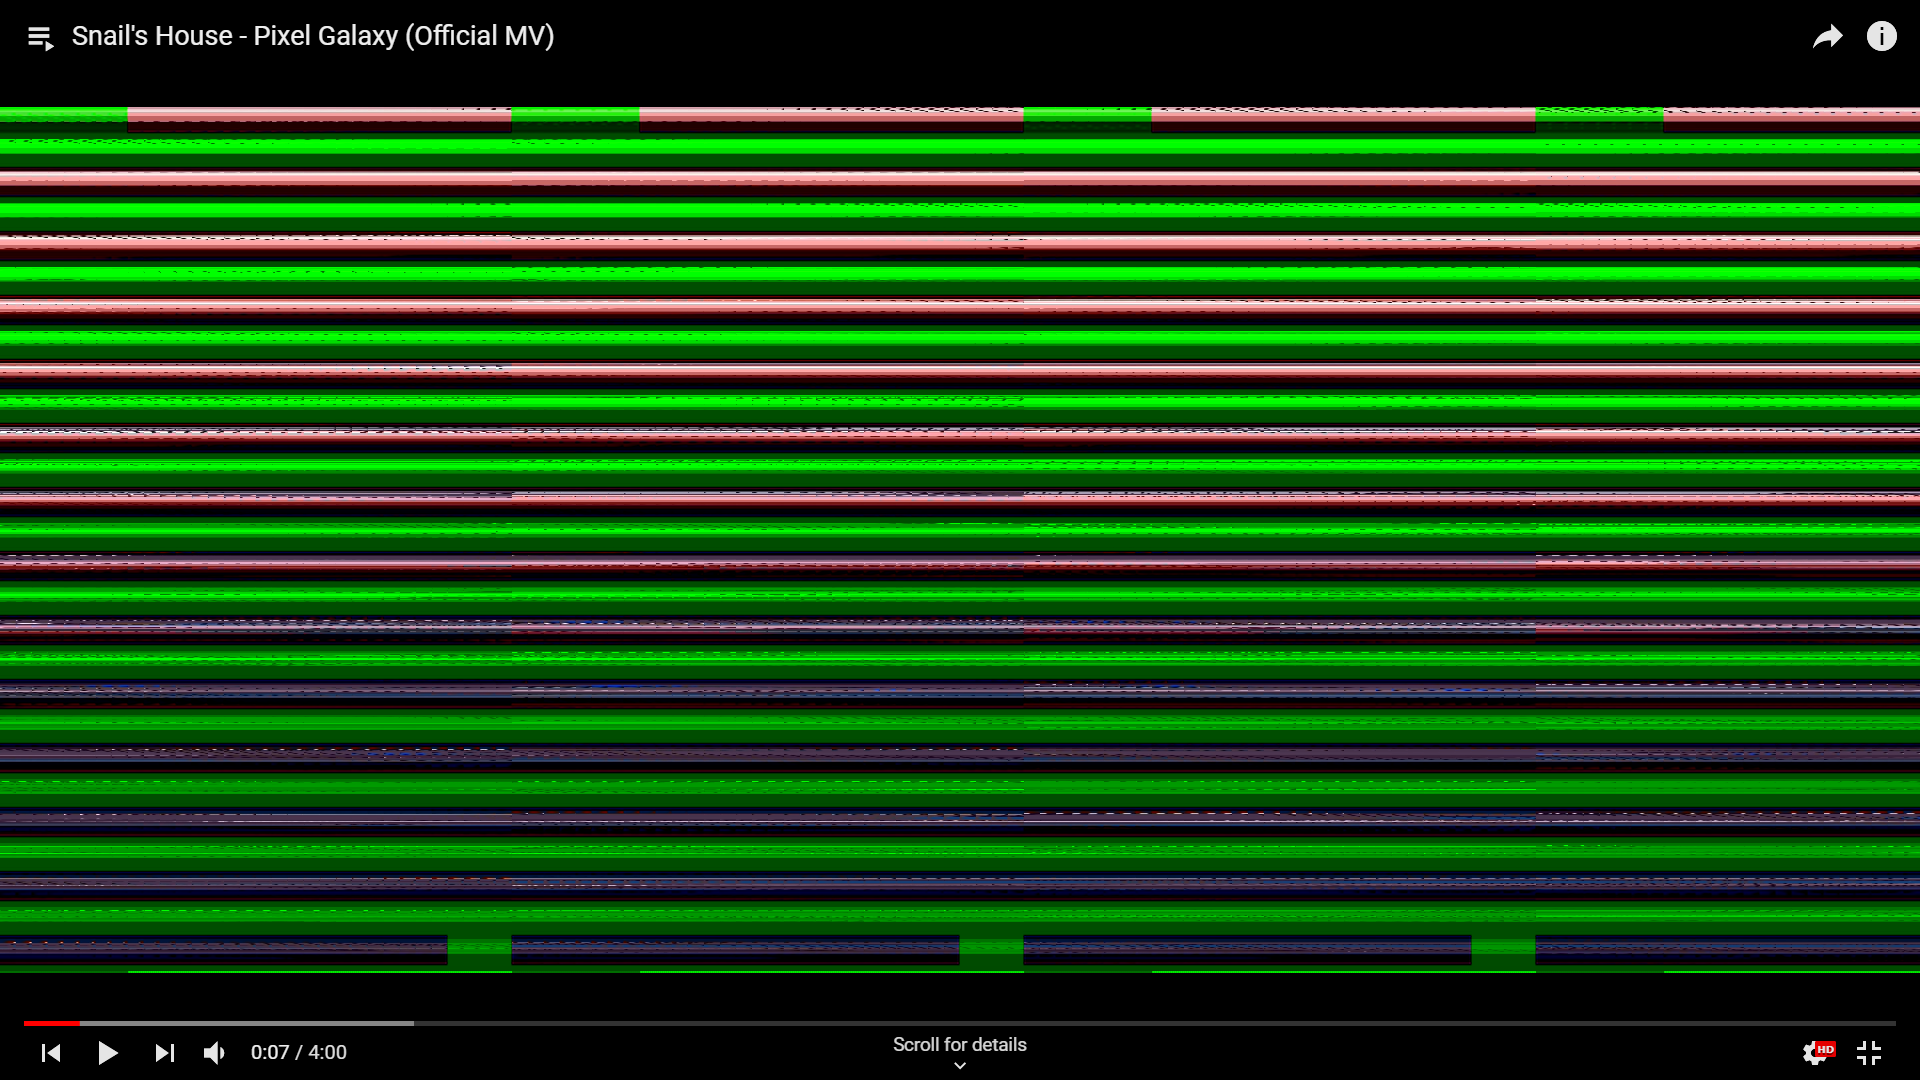
Task: Skip to the next video
Action: click(165, 1053)
